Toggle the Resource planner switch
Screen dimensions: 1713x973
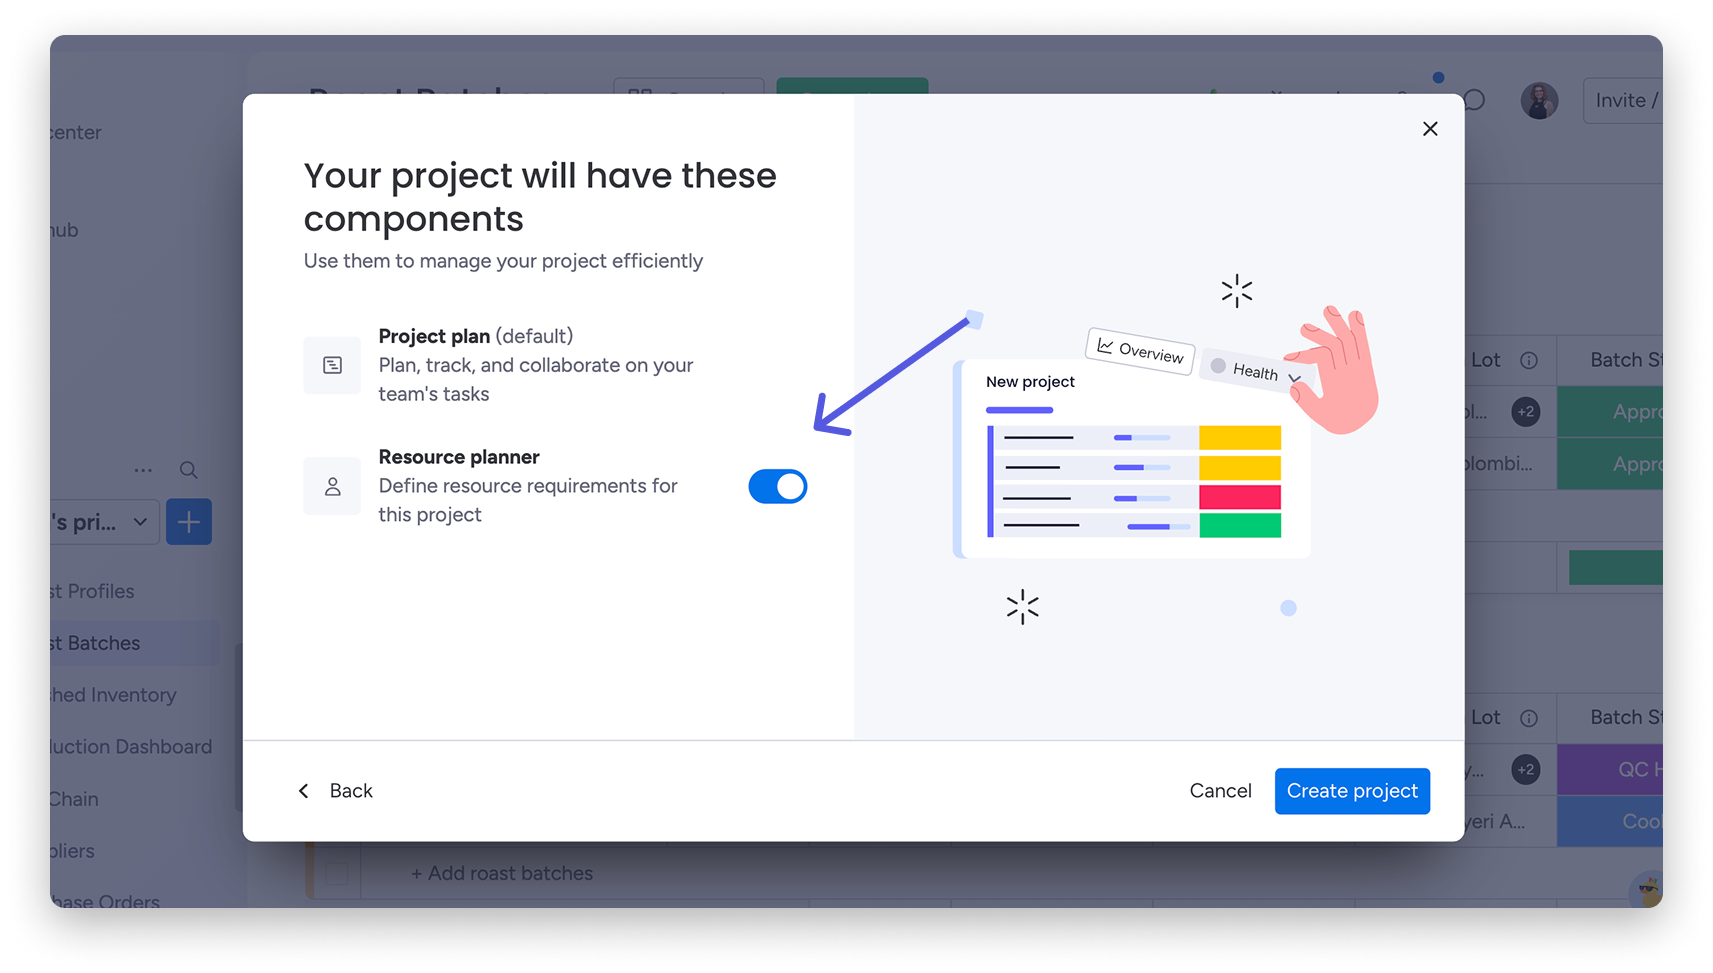[x=778, y=486]
